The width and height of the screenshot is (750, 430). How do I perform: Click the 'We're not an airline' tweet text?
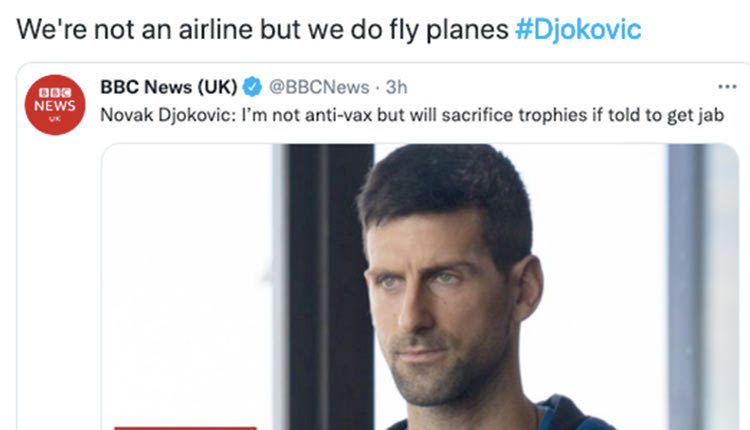(263, 30)
